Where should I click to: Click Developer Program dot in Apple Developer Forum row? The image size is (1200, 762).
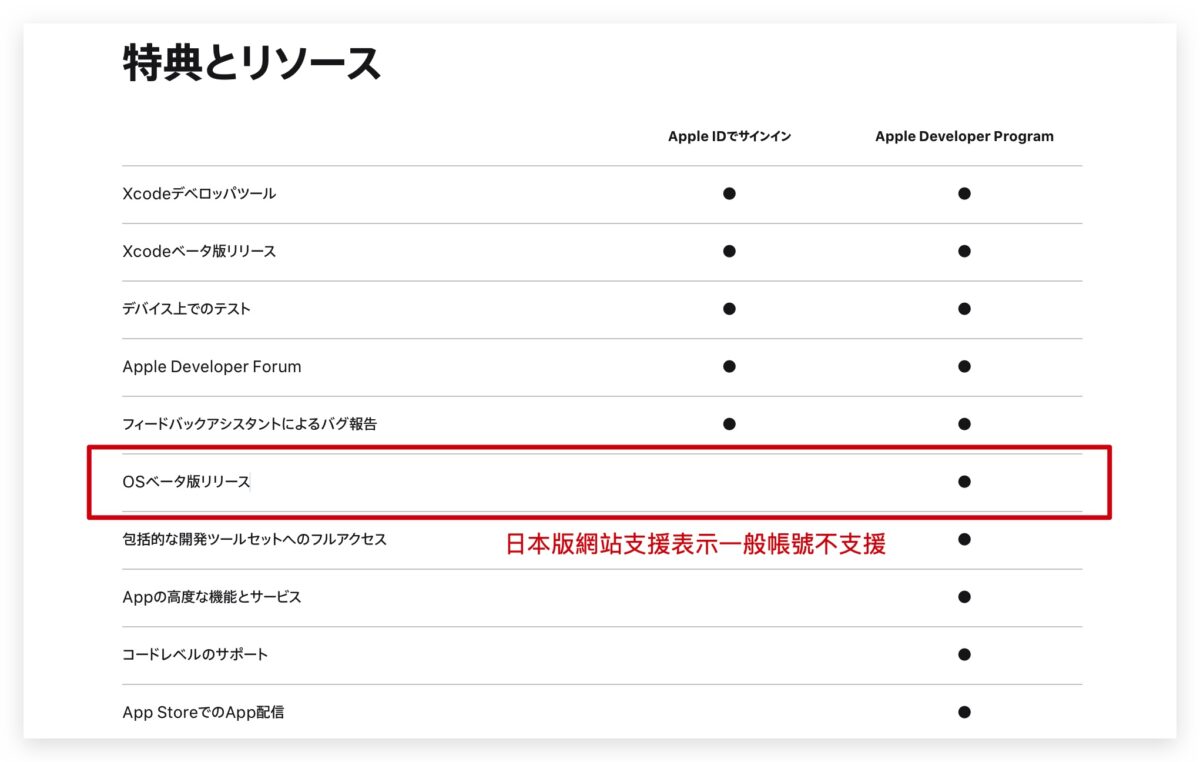[x=964, y=366]
